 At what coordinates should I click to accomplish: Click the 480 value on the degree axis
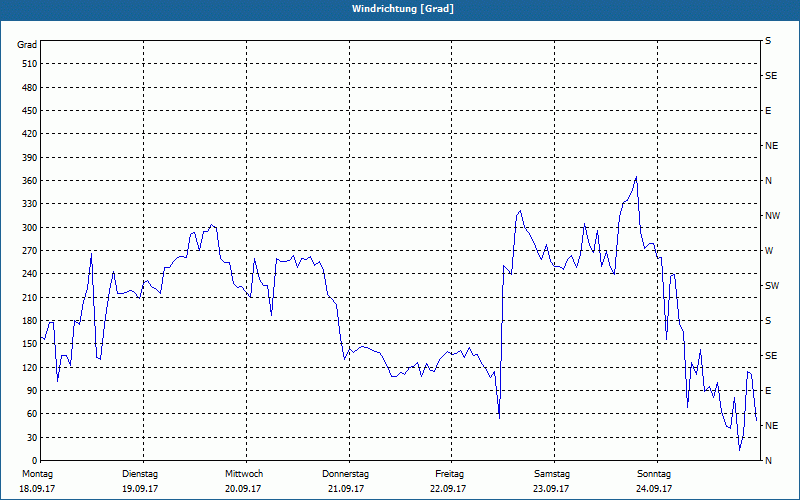[30, 87]
